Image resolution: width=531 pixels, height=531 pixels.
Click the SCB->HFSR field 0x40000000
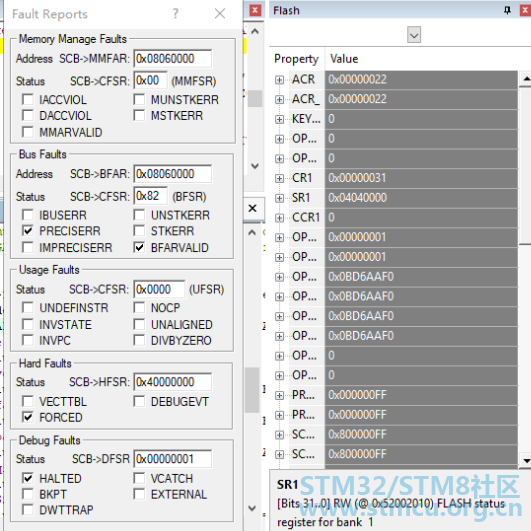[x=173, y=382]
